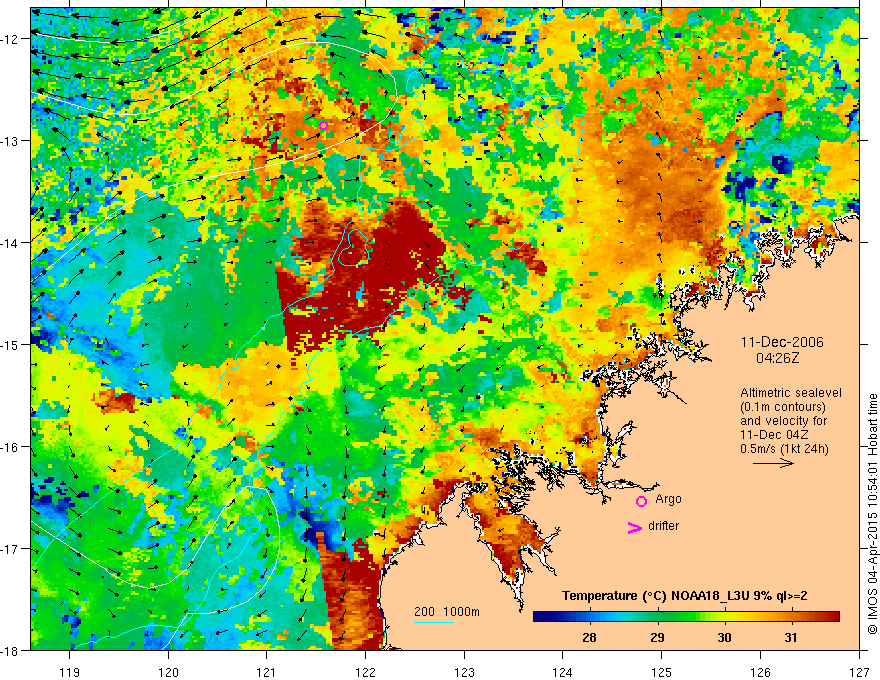Click the '-17' latitude label
The height and width of the screenshot is (680, 880).
(x=10, y=549)
